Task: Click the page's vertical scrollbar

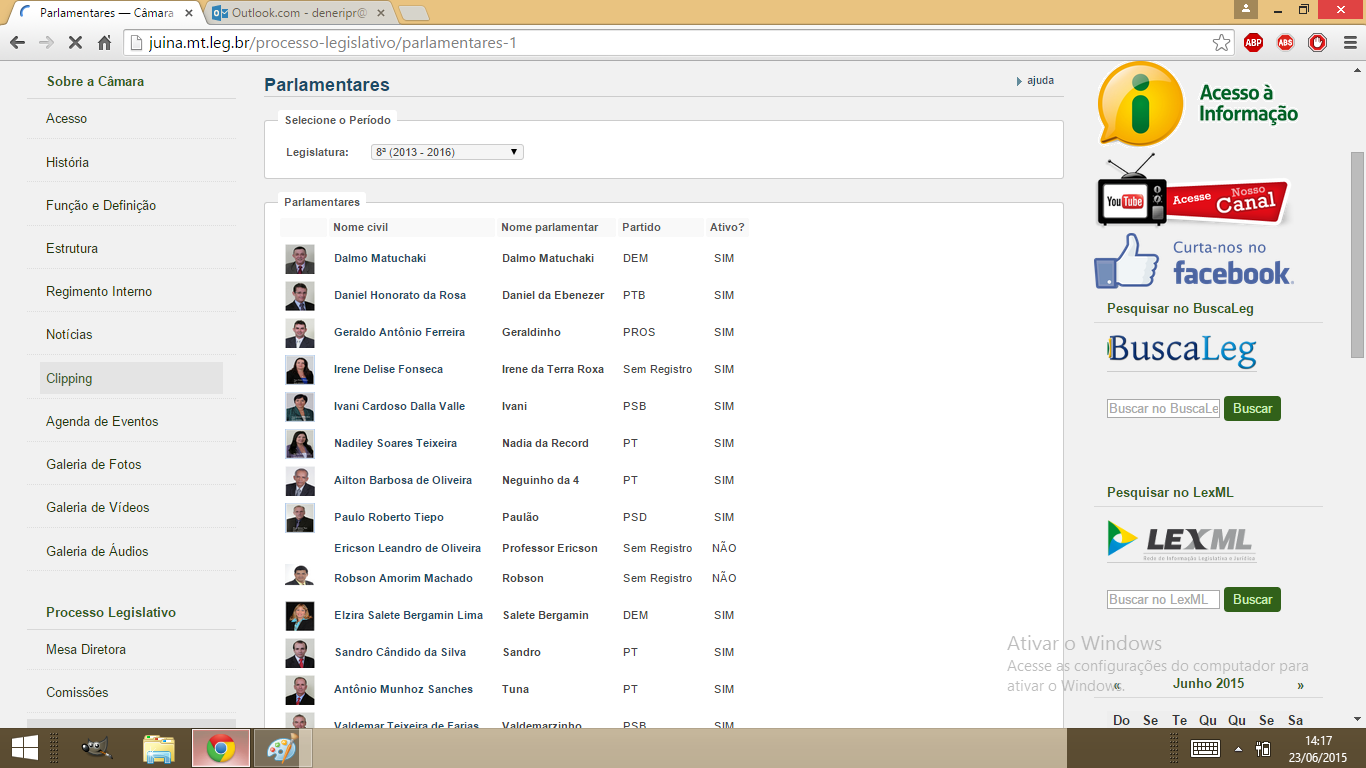Action: (1357, 254)
